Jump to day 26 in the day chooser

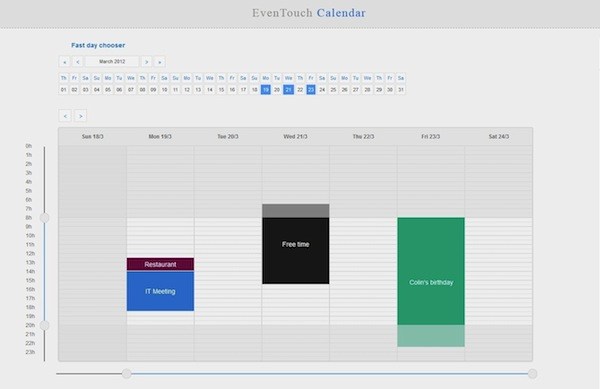click(x=344, y=90)
